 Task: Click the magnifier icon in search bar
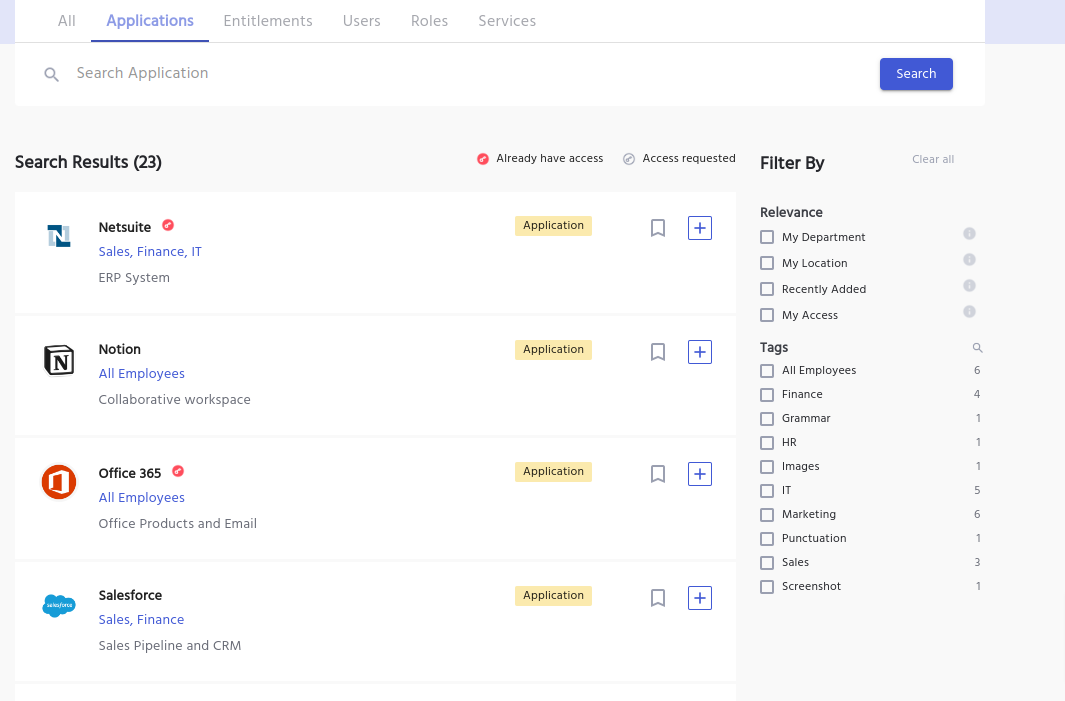tap(51, 74)
